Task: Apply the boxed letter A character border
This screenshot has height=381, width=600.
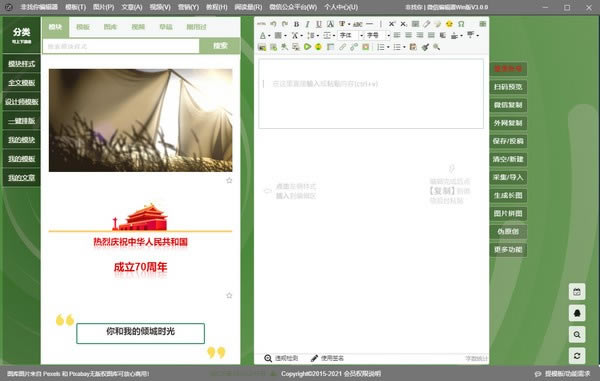Action: tap(330, 24)
